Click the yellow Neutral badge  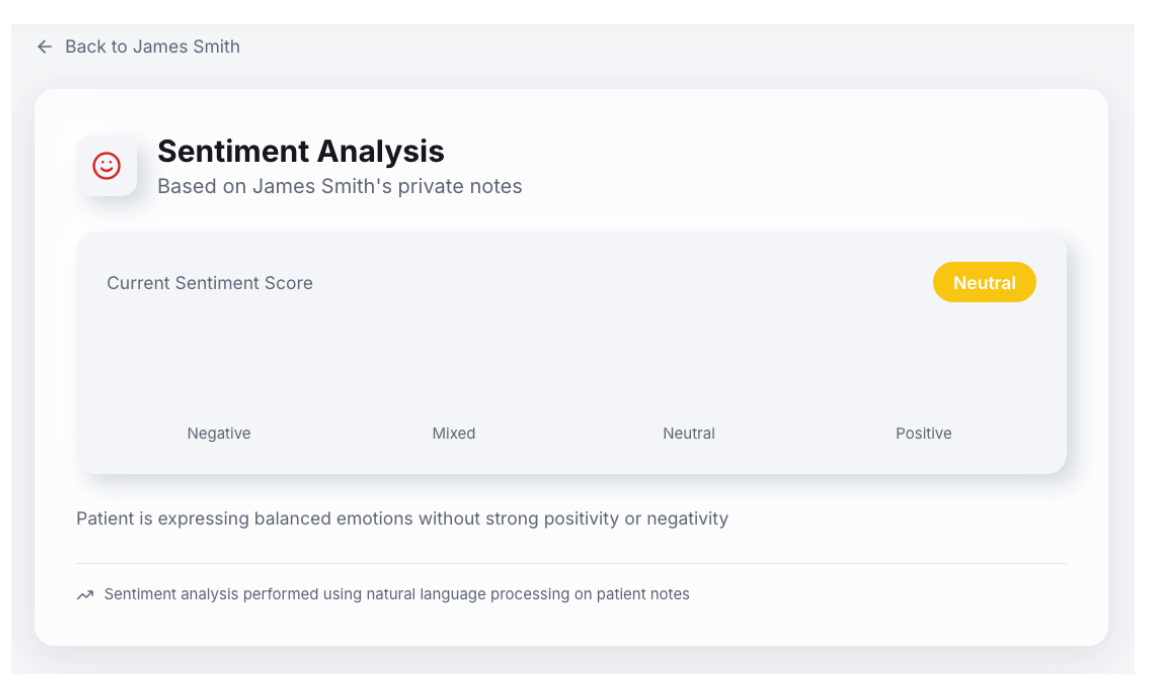click(x=984, y=283)
